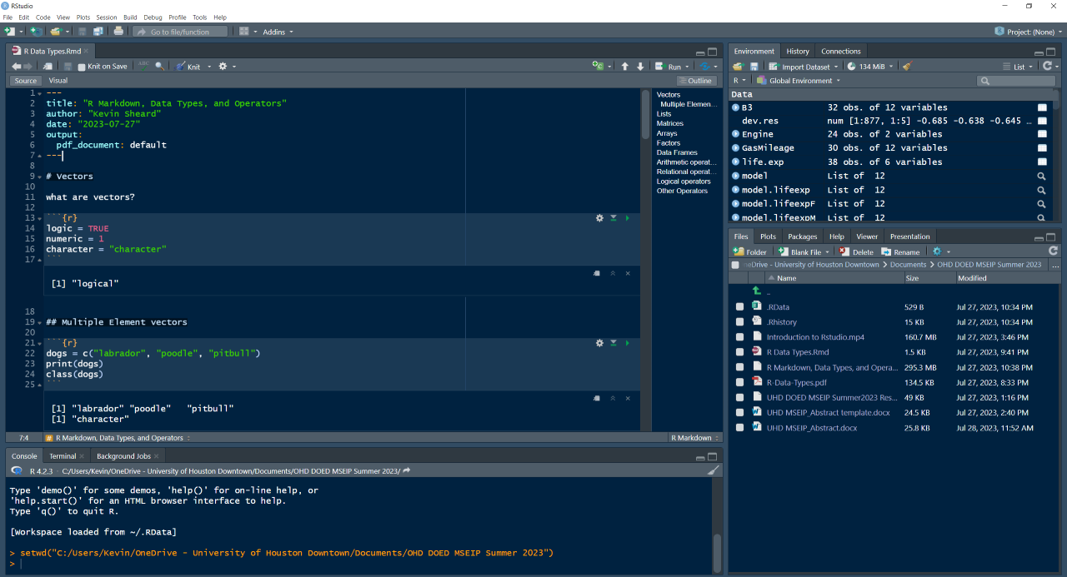View model list with magnifier icon
Screen dimensions: 1067x577
[1041, 176]
